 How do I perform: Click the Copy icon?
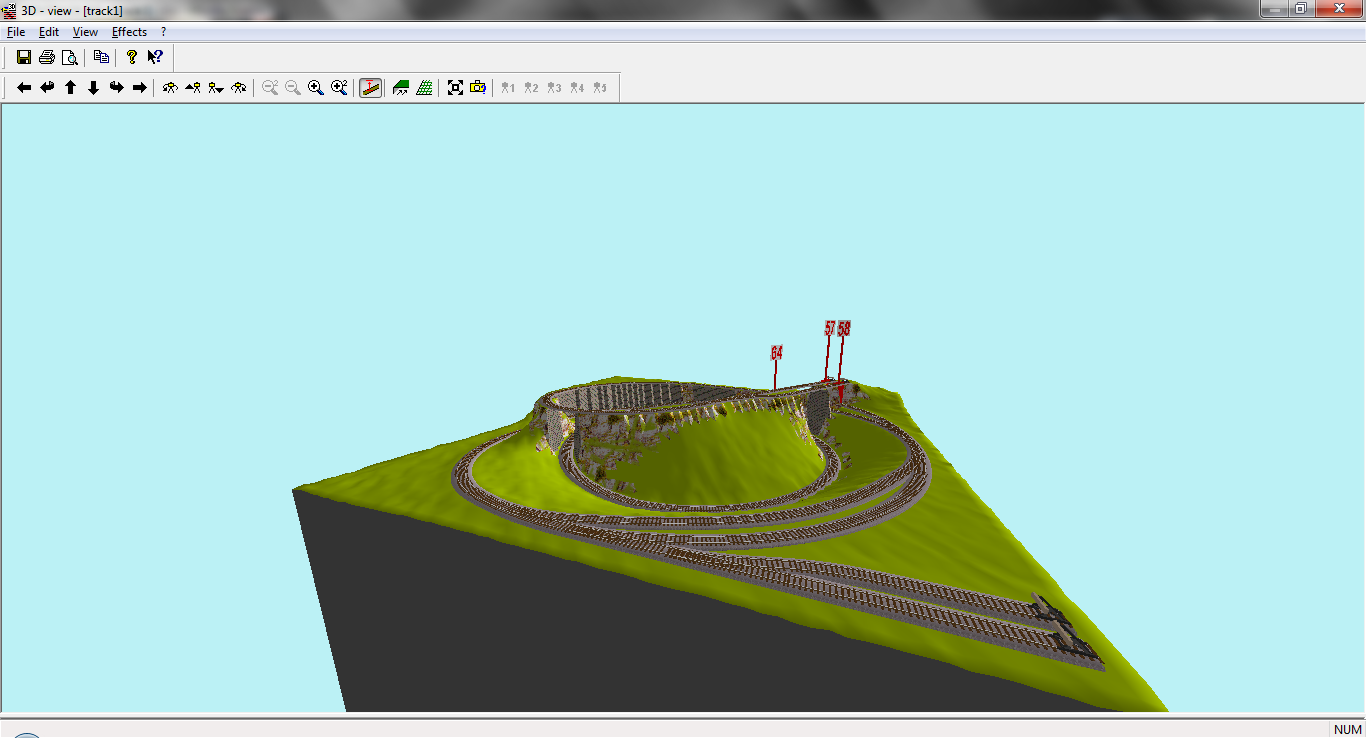(x=101, y=57)
